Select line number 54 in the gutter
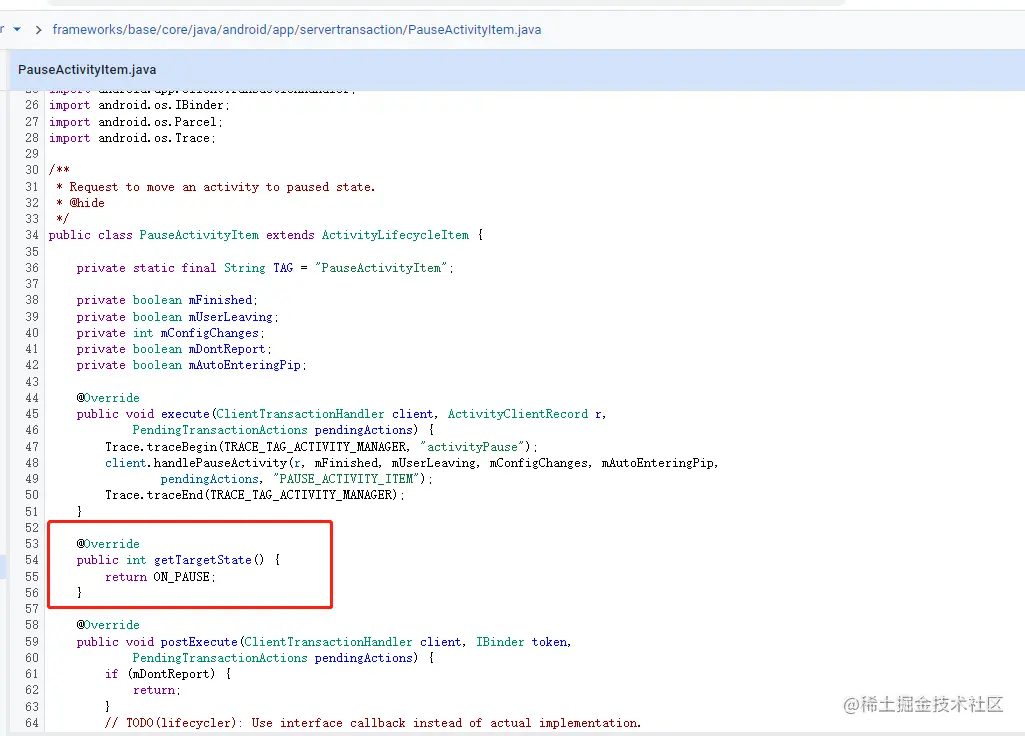The image size is (1025, 736). 32,560
